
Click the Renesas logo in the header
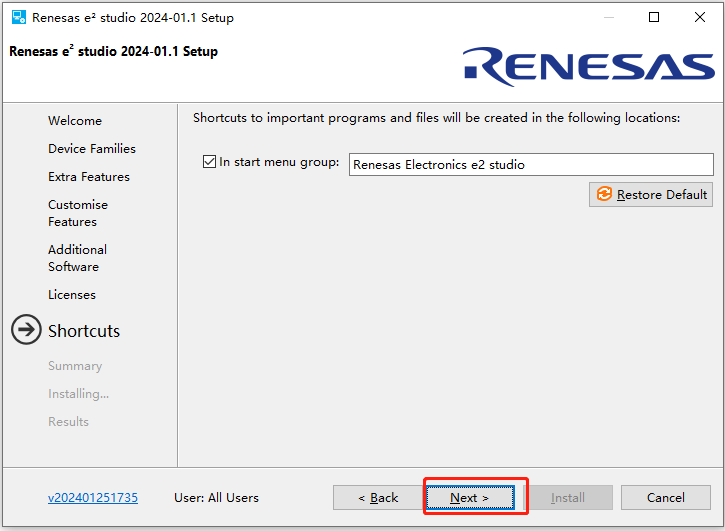point(588,66)
